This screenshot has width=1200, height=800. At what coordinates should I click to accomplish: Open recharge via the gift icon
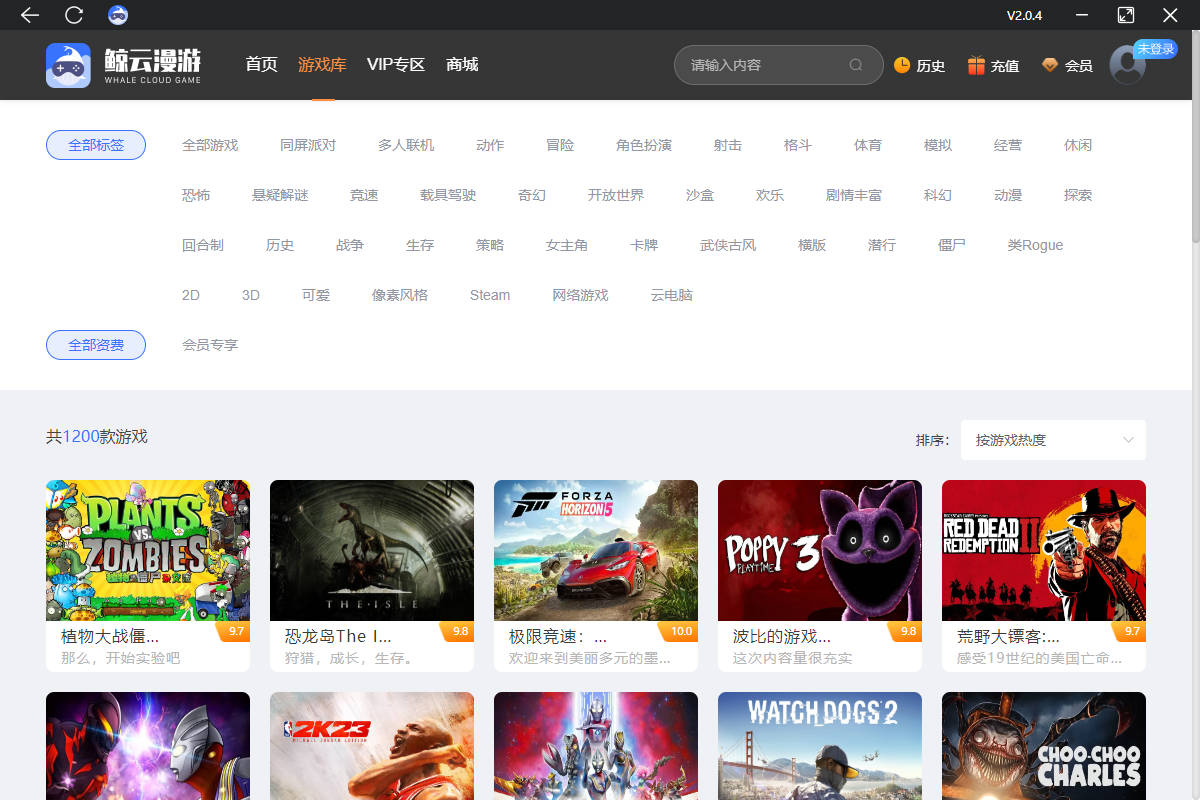tap(976, 65)
